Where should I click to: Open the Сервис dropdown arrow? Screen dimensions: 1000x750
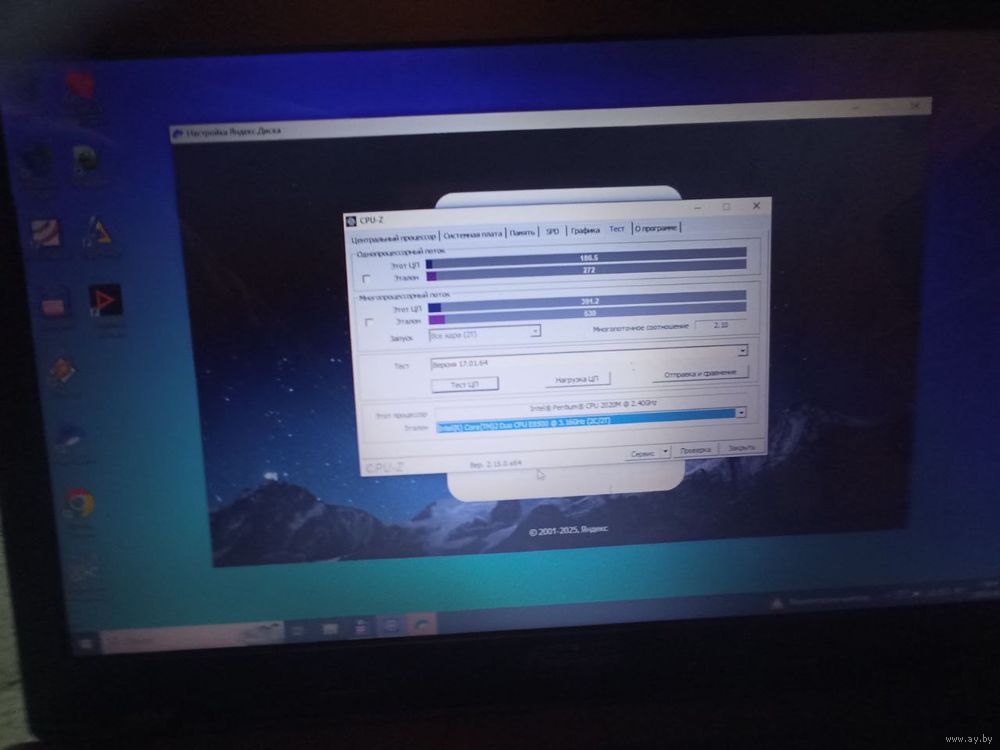click(666, 451)
